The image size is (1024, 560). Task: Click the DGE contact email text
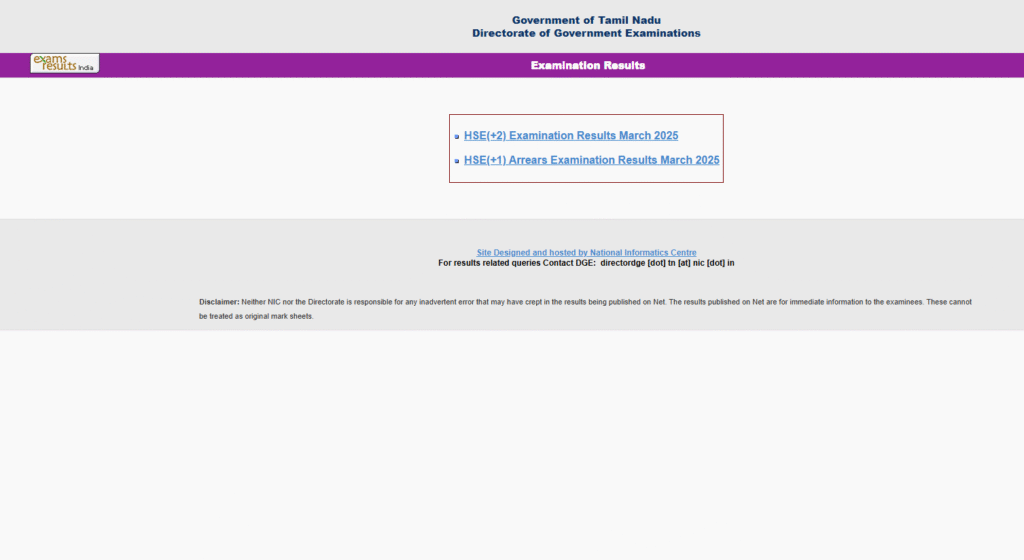[667, 263]
